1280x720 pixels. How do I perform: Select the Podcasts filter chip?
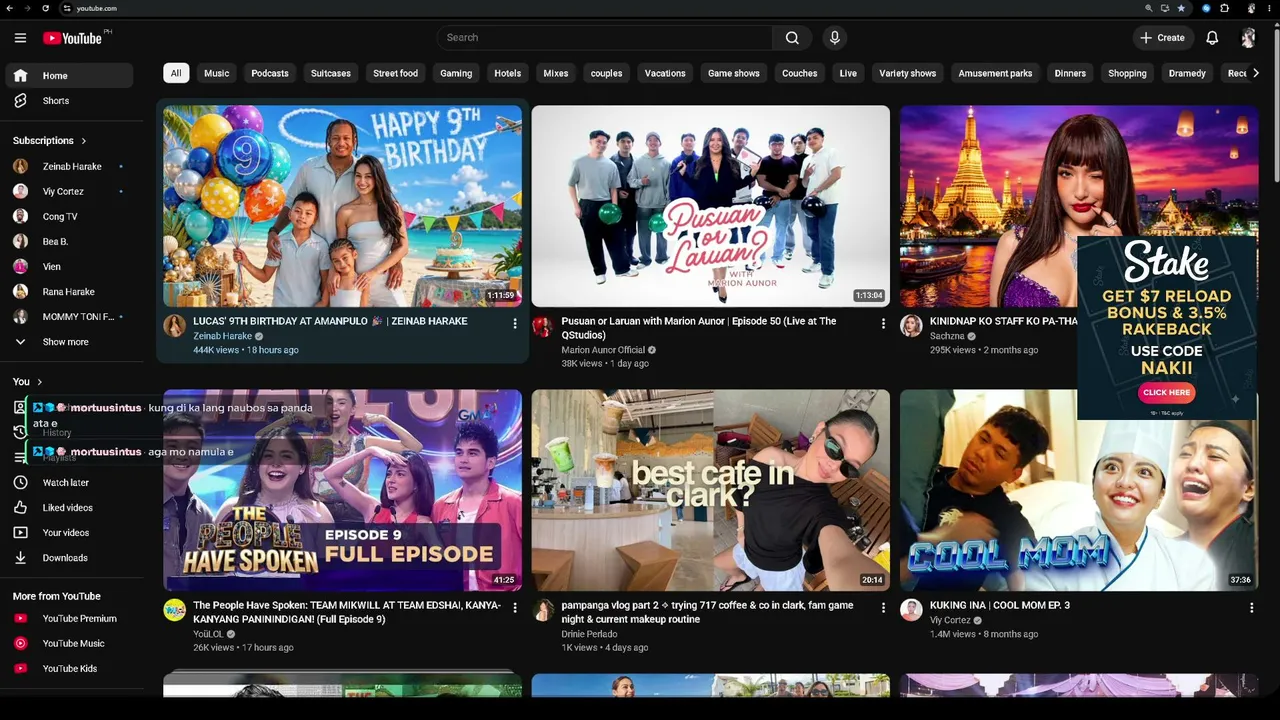pyautogui.click(x=270, y=73)
